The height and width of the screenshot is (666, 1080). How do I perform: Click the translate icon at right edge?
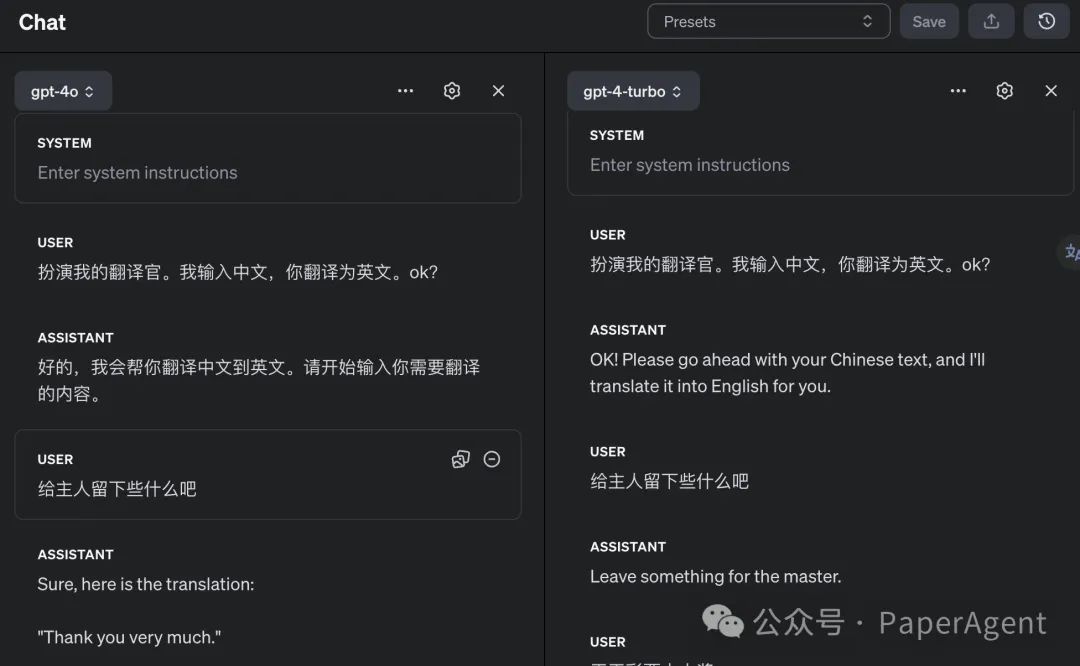click(x=1071, y=251)
